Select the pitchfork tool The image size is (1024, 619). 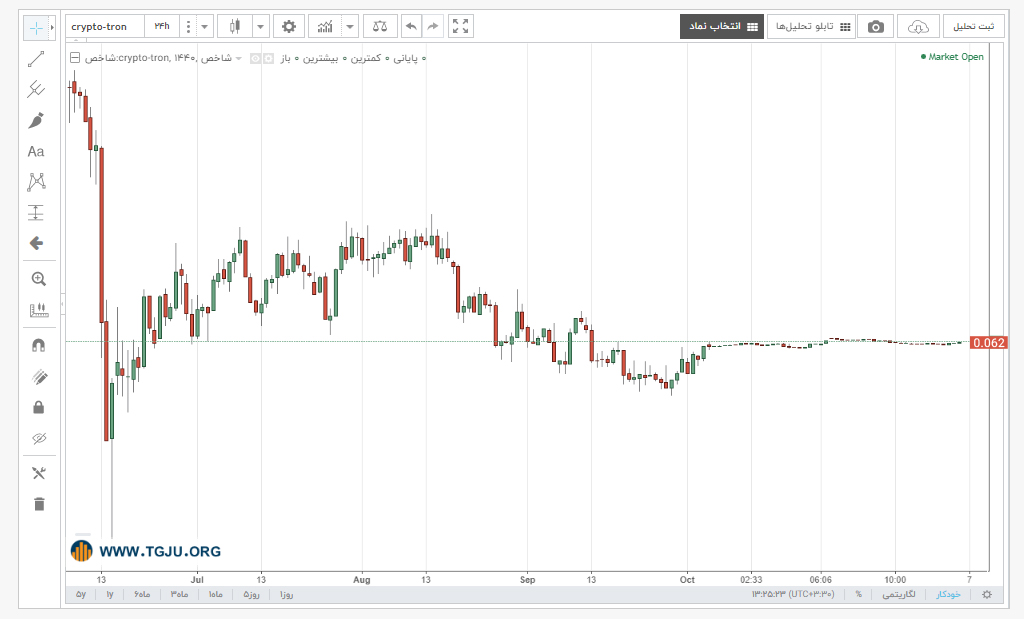(37, 89)
